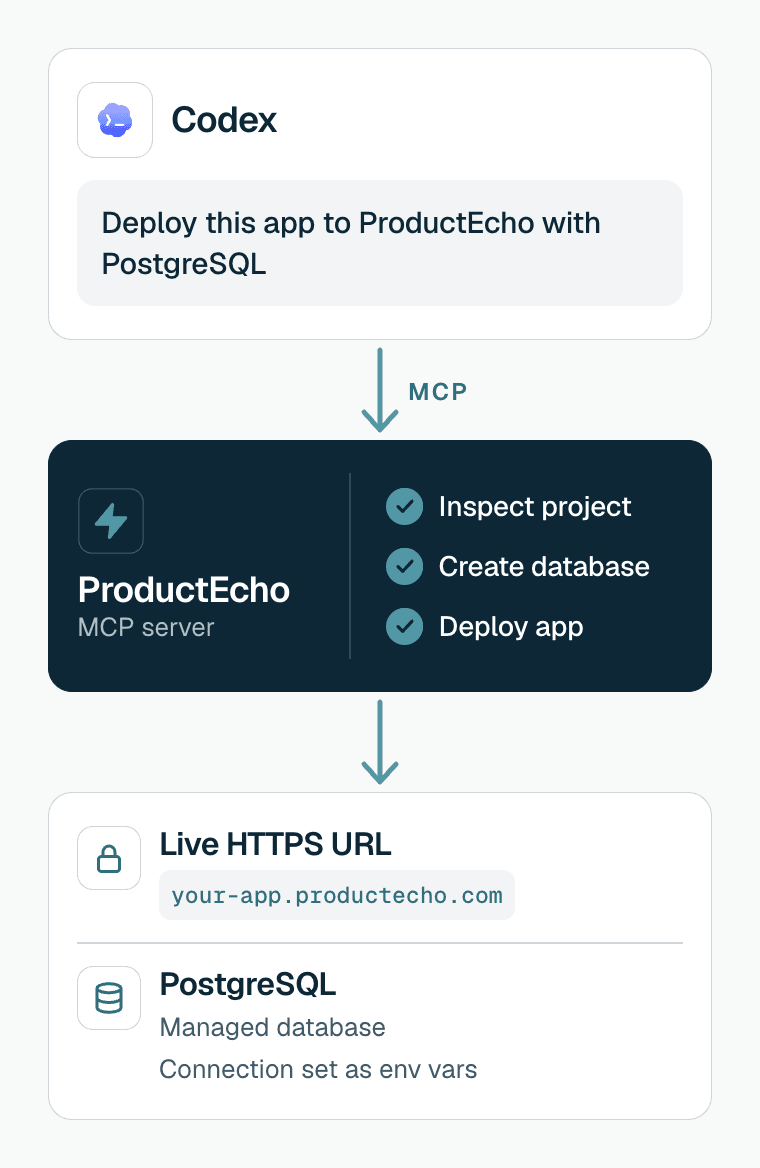The width and height of the screenshot is (760, 1168).
Task: Click the padlock icon beside Live HTTPS URL
Action: tap(109, 858)
